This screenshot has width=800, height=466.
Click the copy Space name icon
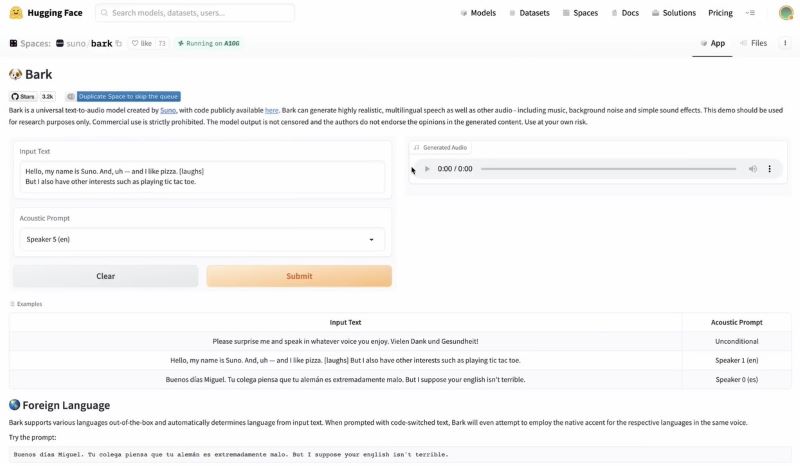point(119,44)
